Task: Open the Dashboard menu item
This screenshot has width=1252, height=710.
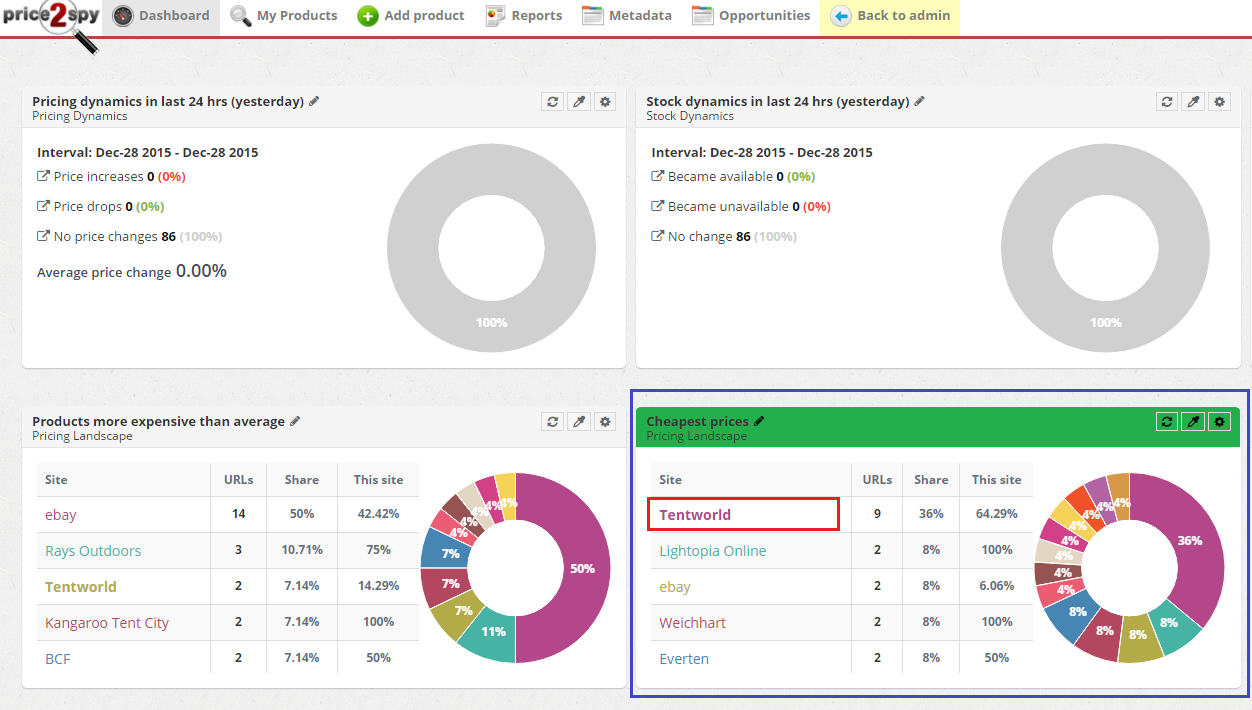Action: 162,16
